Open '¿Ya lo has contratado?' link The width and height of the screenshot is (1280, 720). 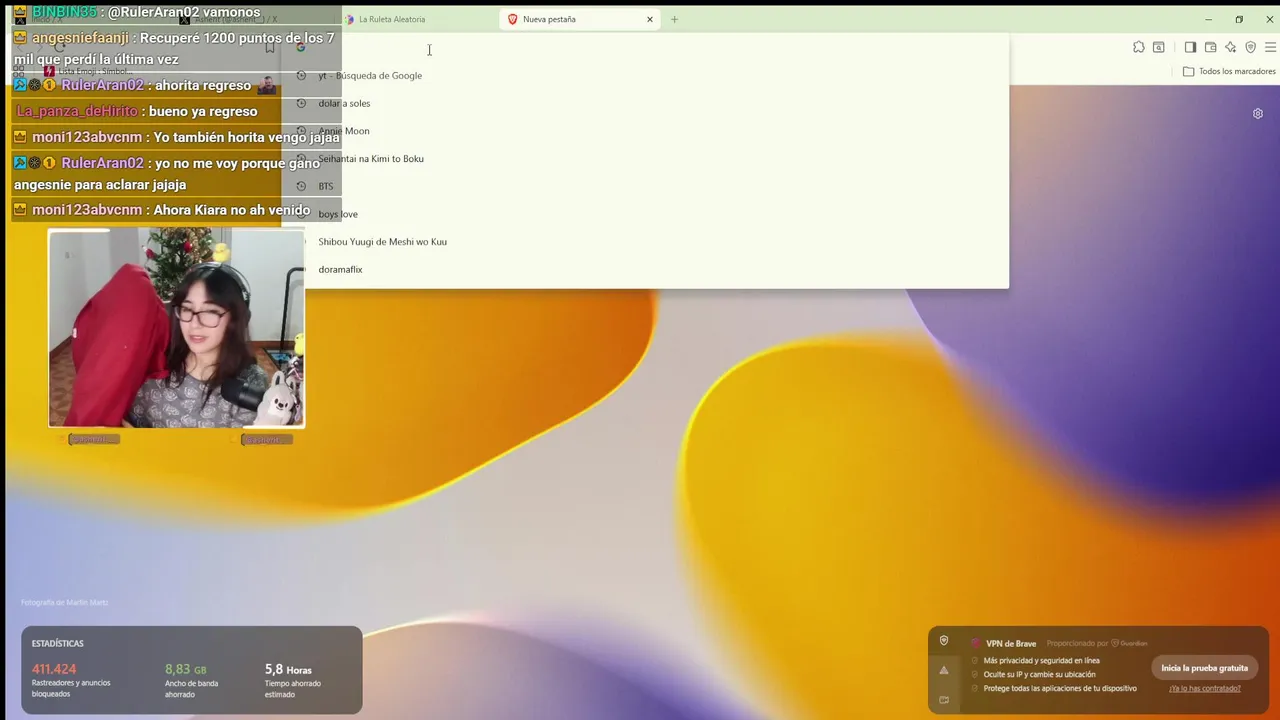click(1204, 688)
